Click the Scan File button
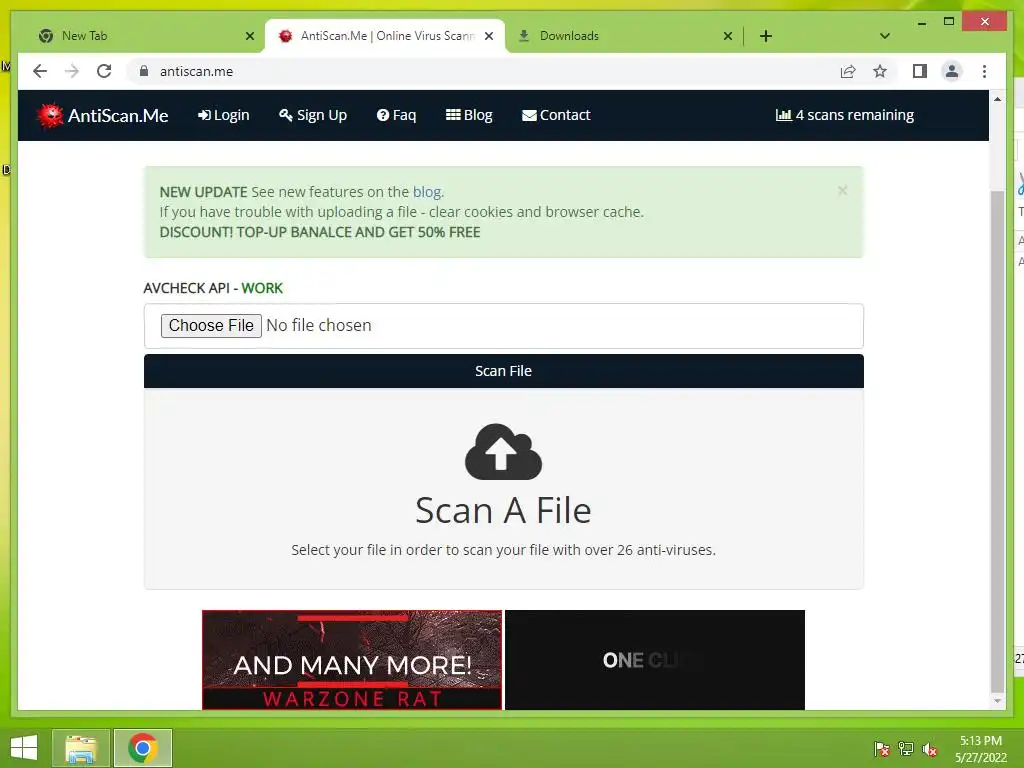 pyautogui.click(x=504, y=371)
